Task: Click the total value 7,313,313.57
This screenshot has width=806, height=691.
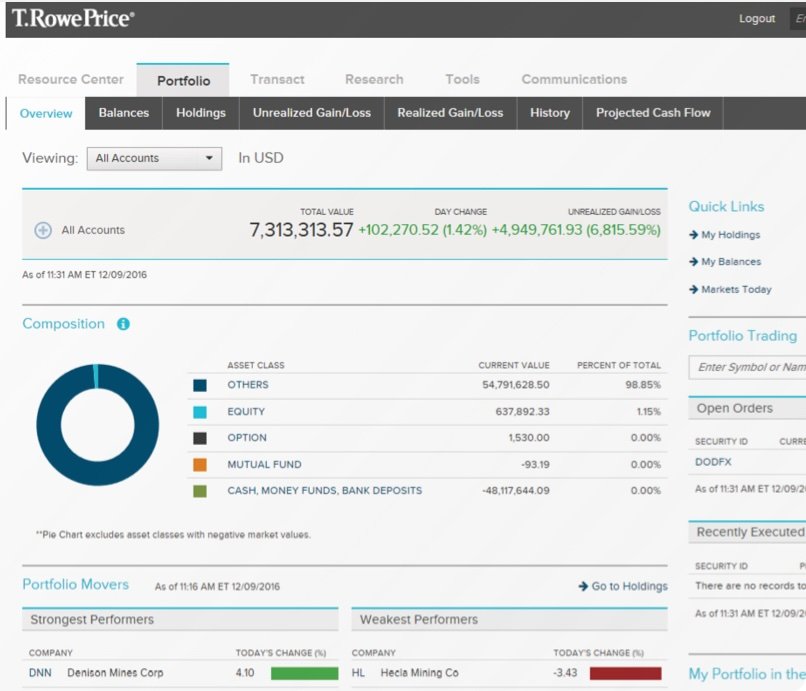Action: pyautogui.click(x=301, y=230)
